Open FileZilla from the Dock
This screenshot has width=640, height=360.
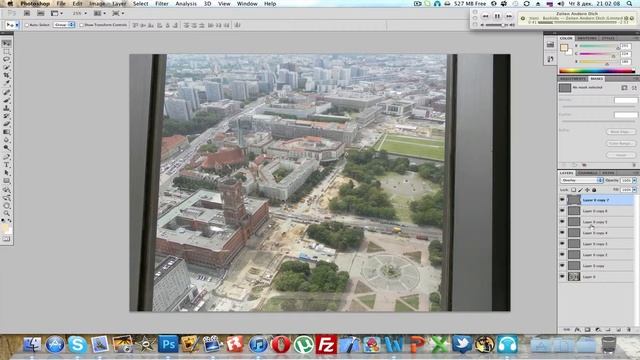pyautogui.click(x=326, y=344)
